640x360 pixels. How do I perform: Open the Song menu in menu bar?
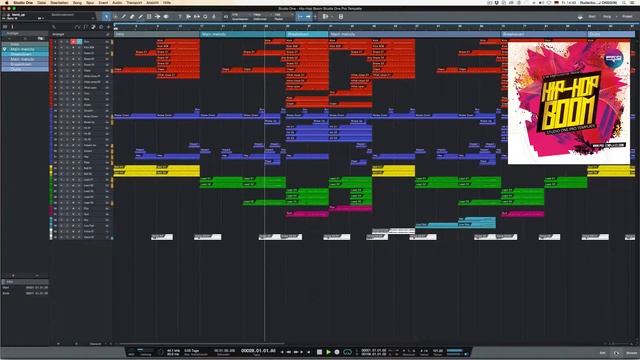(77, 2)
